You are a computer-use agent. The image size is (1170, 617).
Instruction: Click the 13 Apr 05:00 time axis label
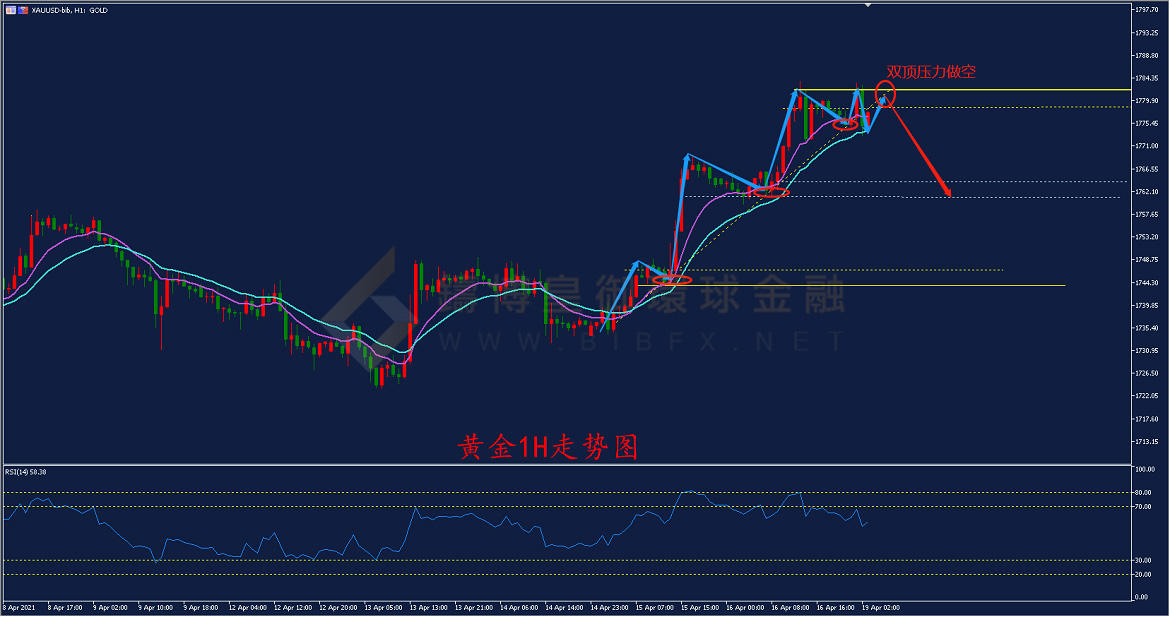(x=382, y=607)
